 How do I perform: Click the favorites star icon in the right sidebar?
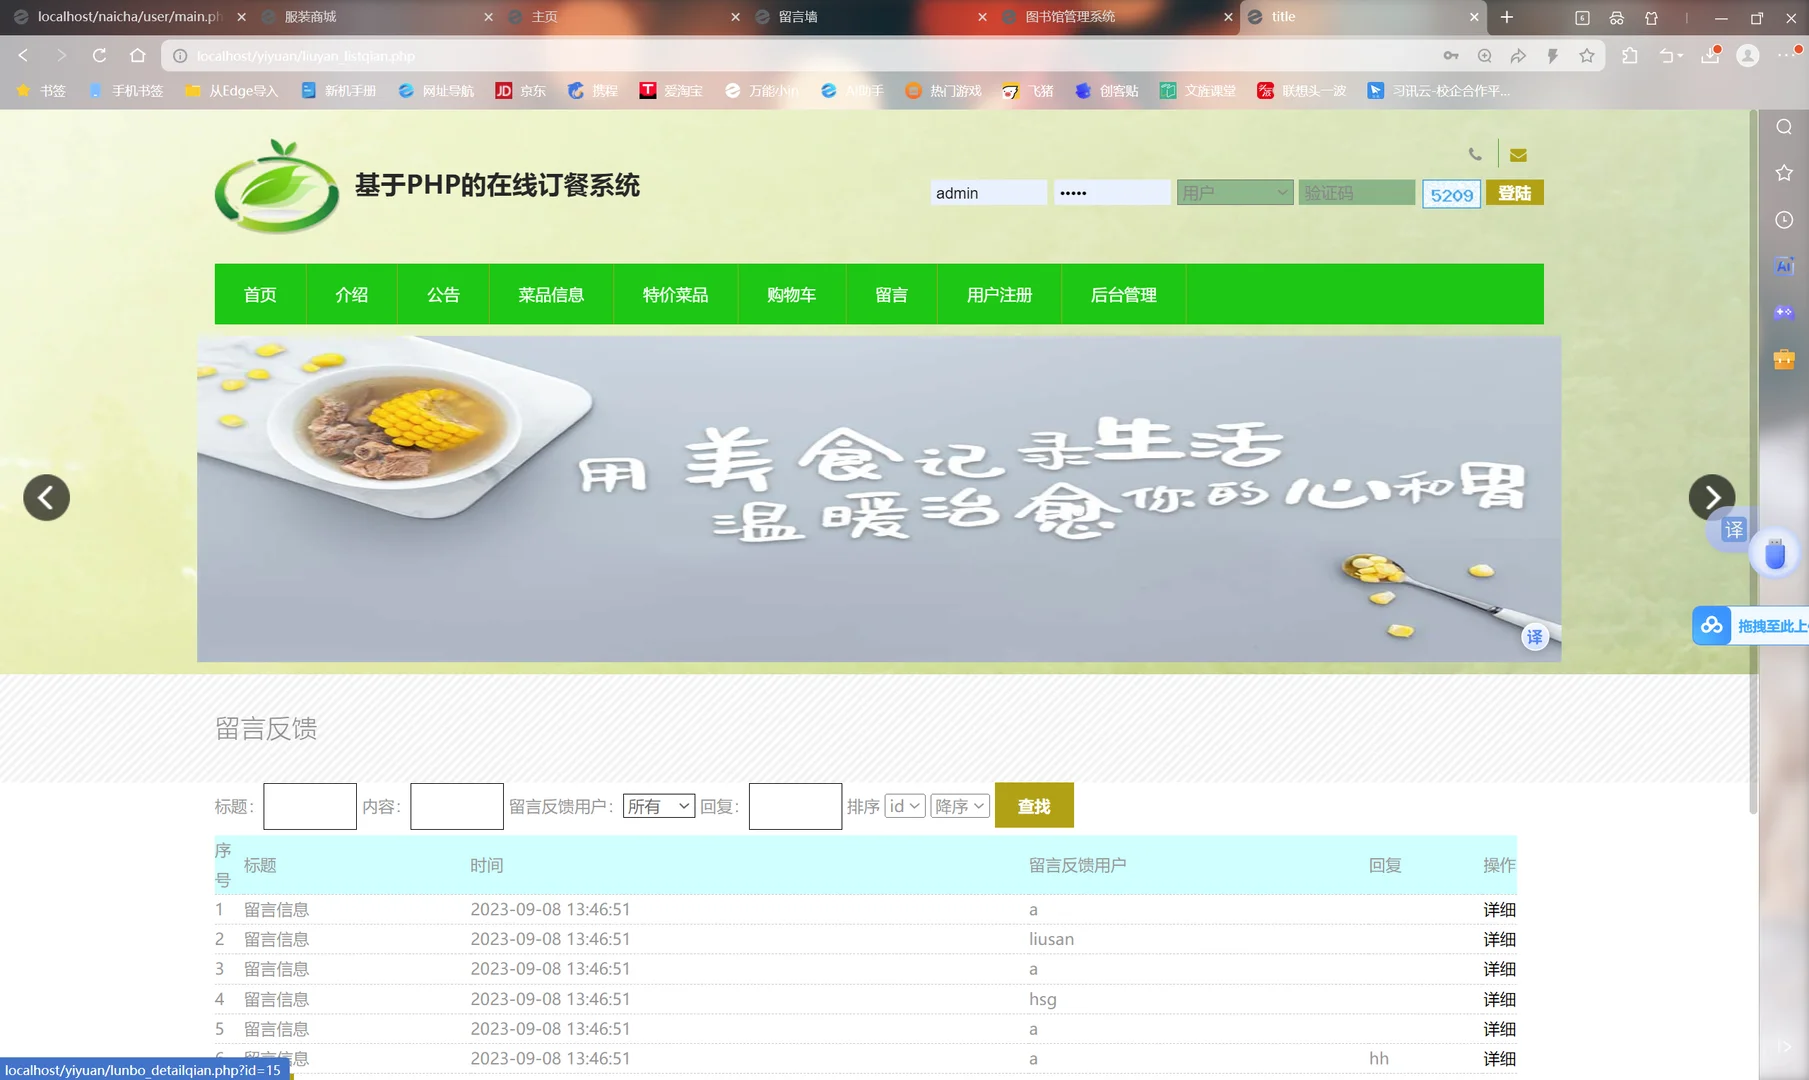(x=1783, y=172)
